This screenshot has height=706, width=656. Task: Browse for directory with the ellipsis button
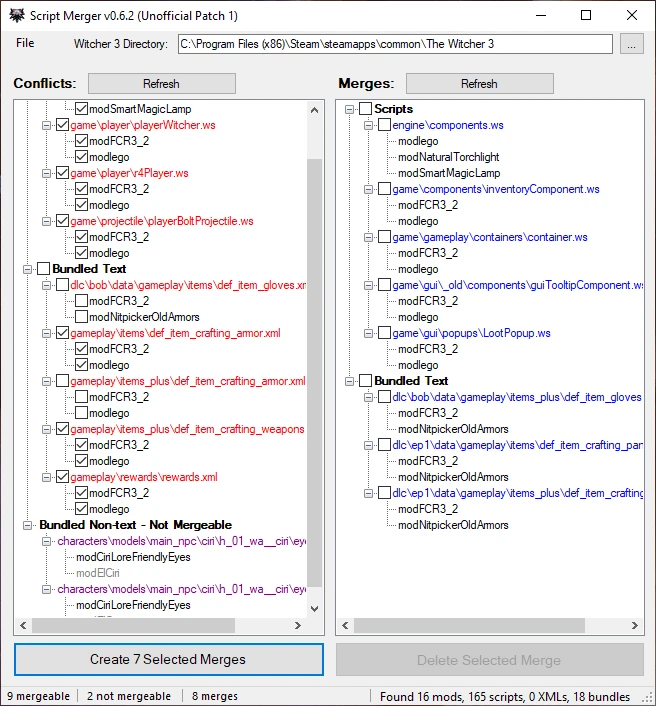[631, 44]
